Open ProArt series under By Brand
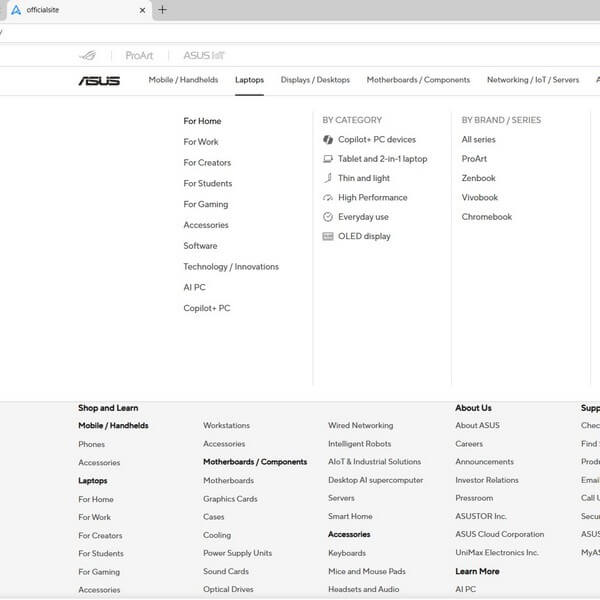 pos(474,159)
